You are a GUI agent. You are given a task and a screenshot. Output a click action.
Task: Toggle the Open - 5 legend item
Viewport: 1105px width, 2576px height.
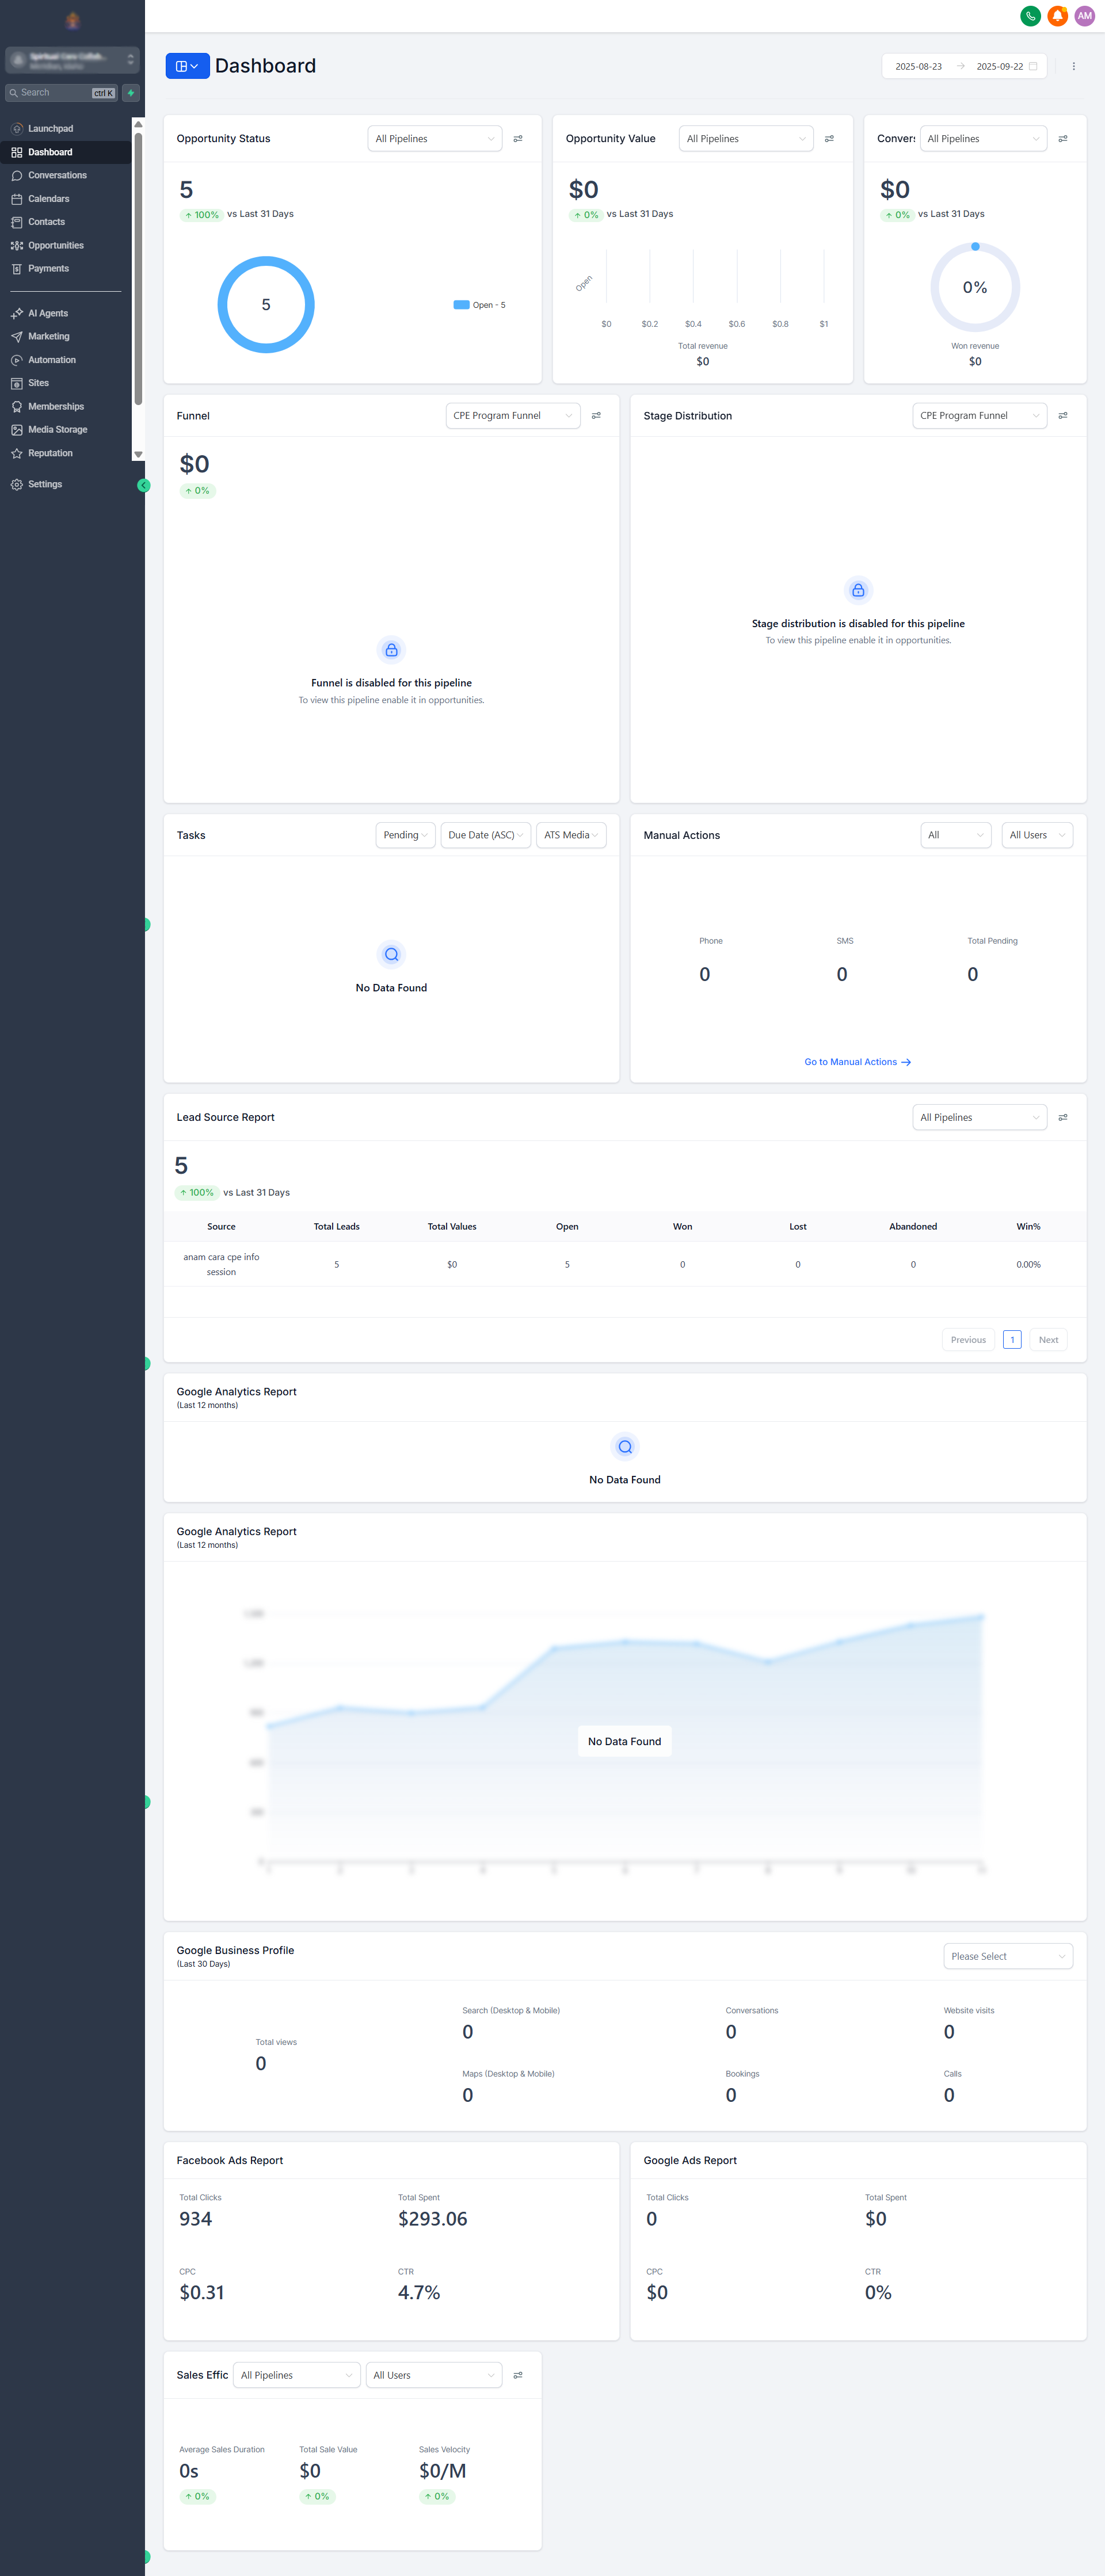coord(480,305)
